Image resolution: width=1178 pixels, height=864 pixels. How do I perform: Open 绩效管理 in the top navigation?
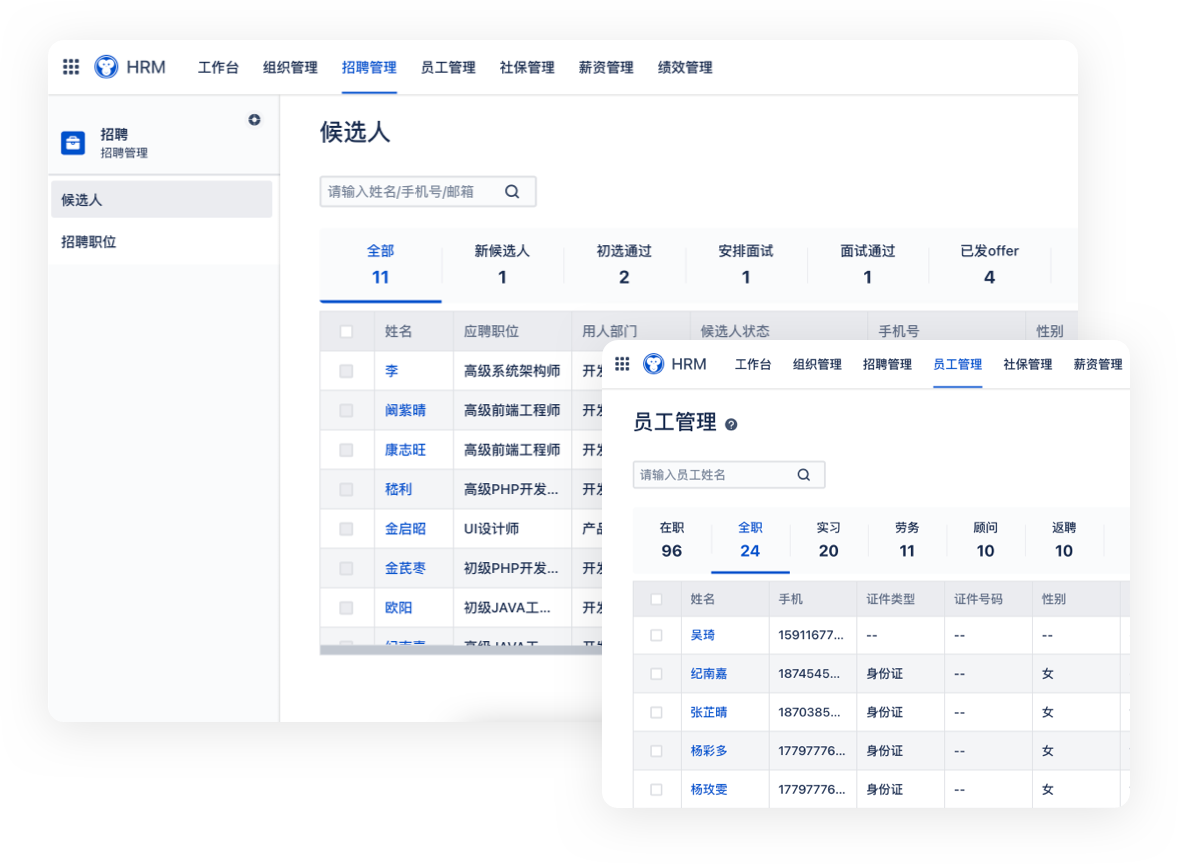[x=685, y=68]
